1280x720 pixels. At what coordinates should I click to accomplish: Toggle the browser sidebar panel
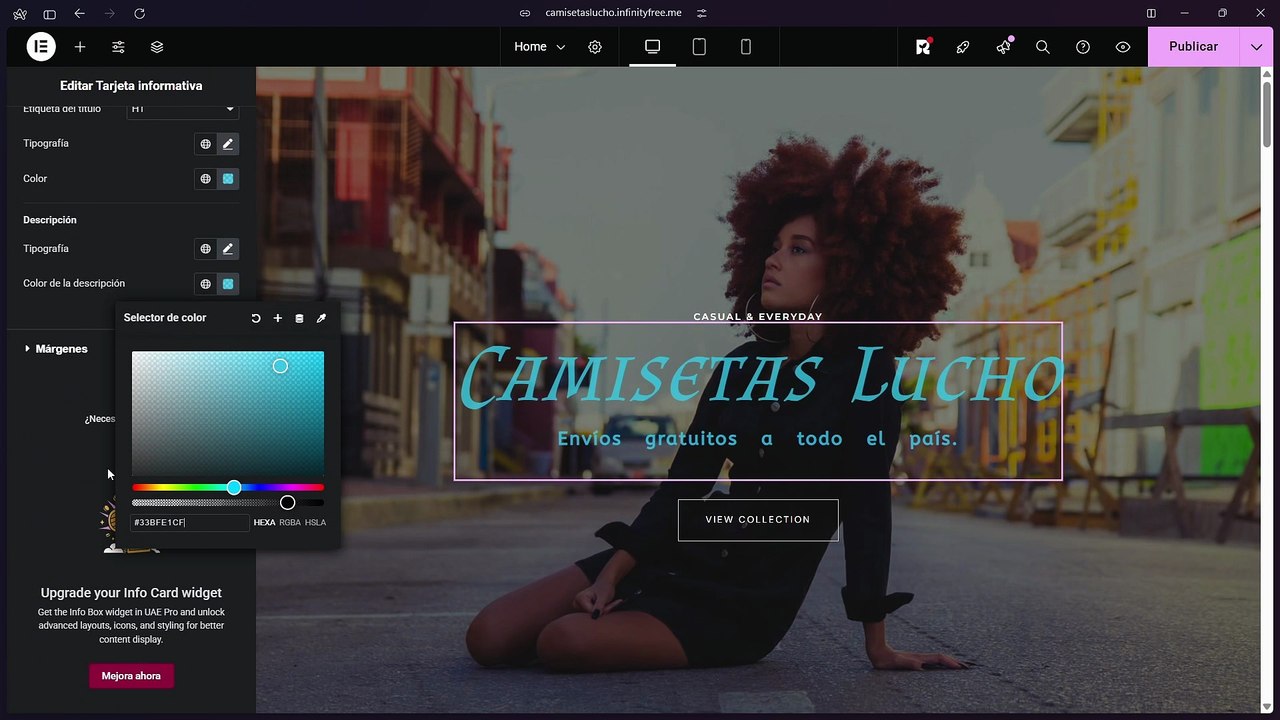click(x=49, y=13)
